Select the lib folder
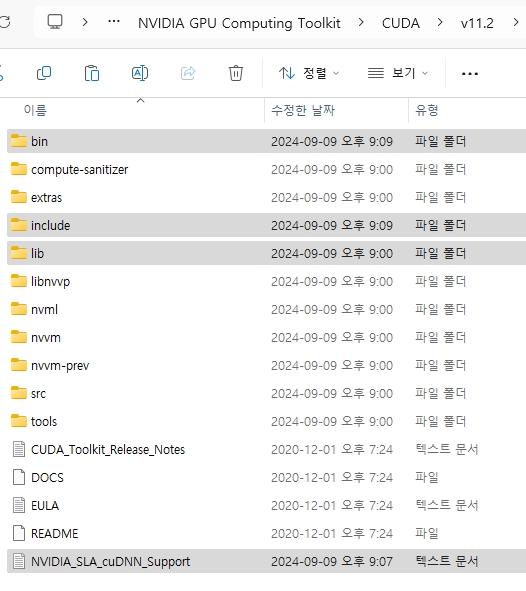 (266, 253)
